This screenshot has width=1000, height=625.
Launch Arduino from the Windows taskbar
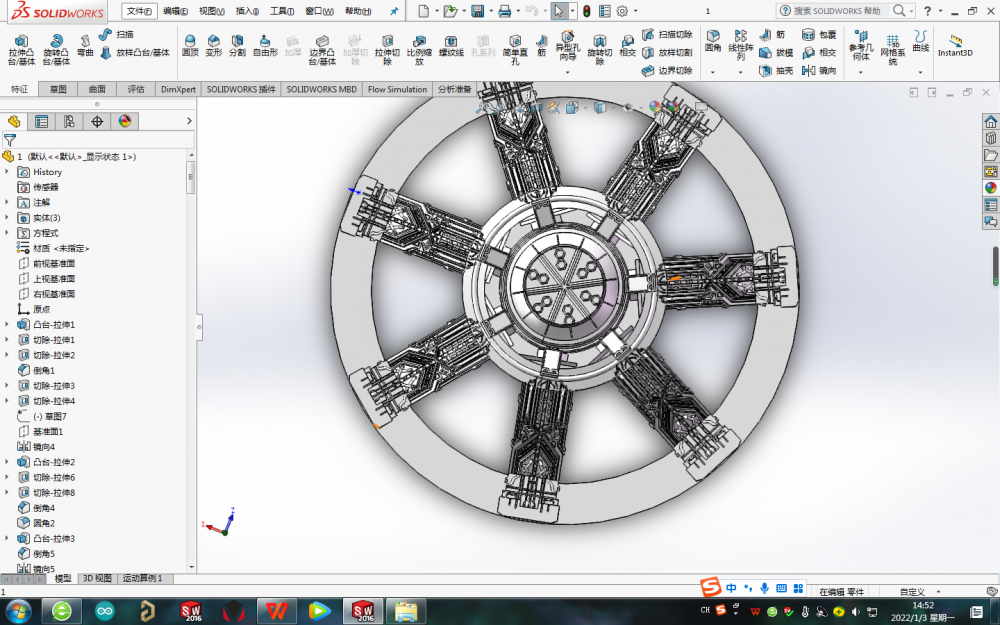105,610
